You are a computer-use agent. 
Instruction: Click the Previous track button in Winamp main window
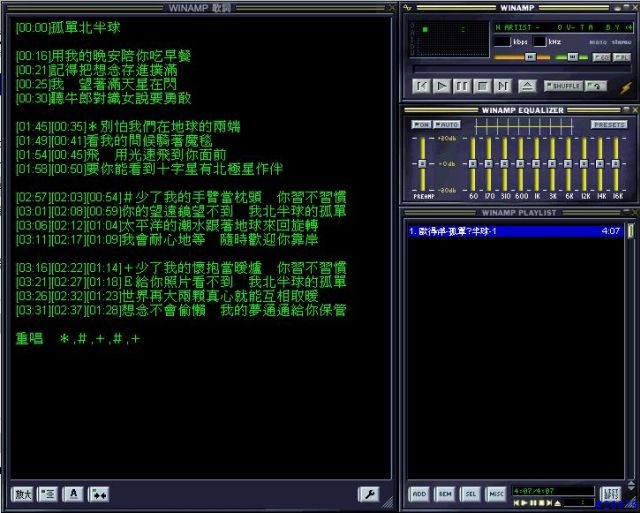tap(421, 87)
